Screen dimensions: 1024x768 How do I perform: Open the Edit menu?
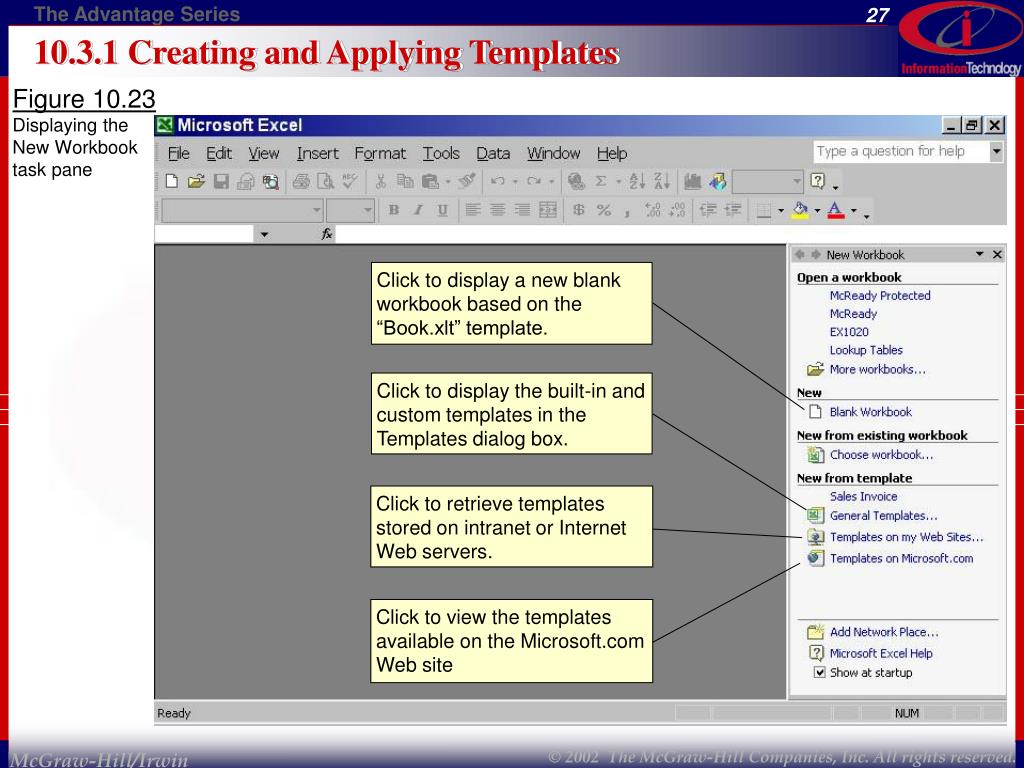(219, 153)
